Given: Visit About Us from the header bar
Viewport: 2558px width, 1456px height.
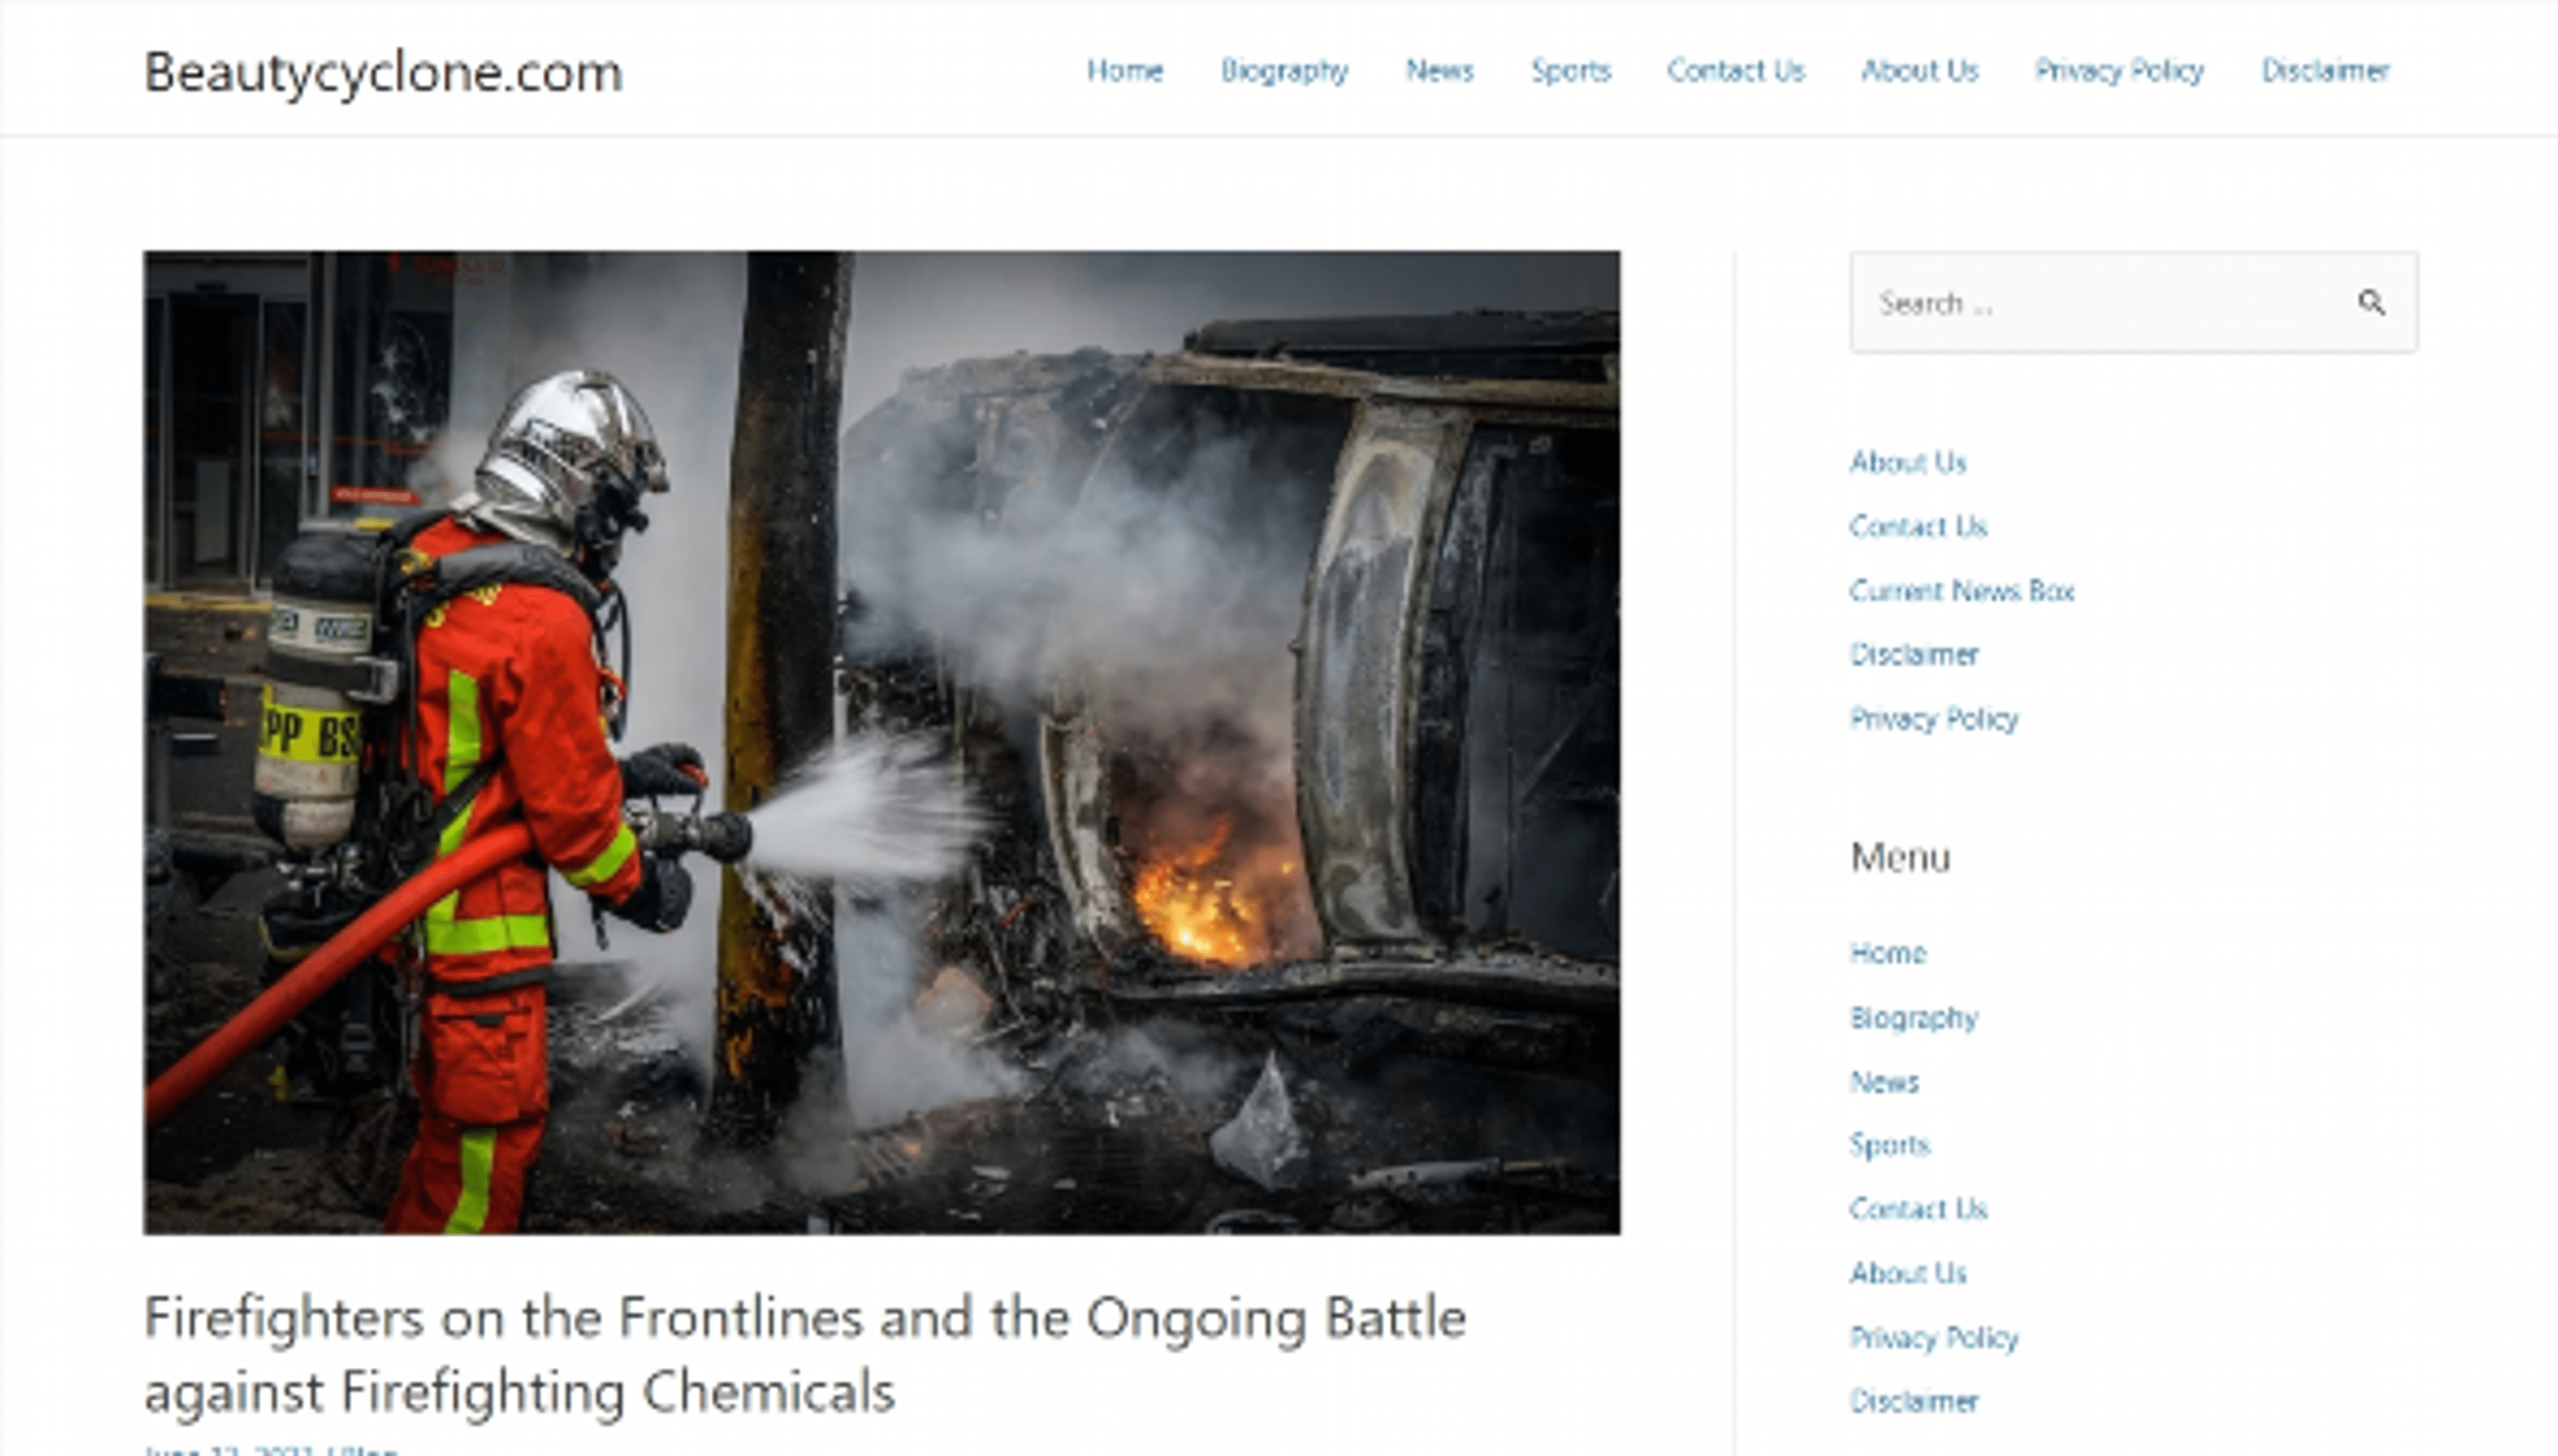Looking at the screenshot, I should coord(1920,71).
